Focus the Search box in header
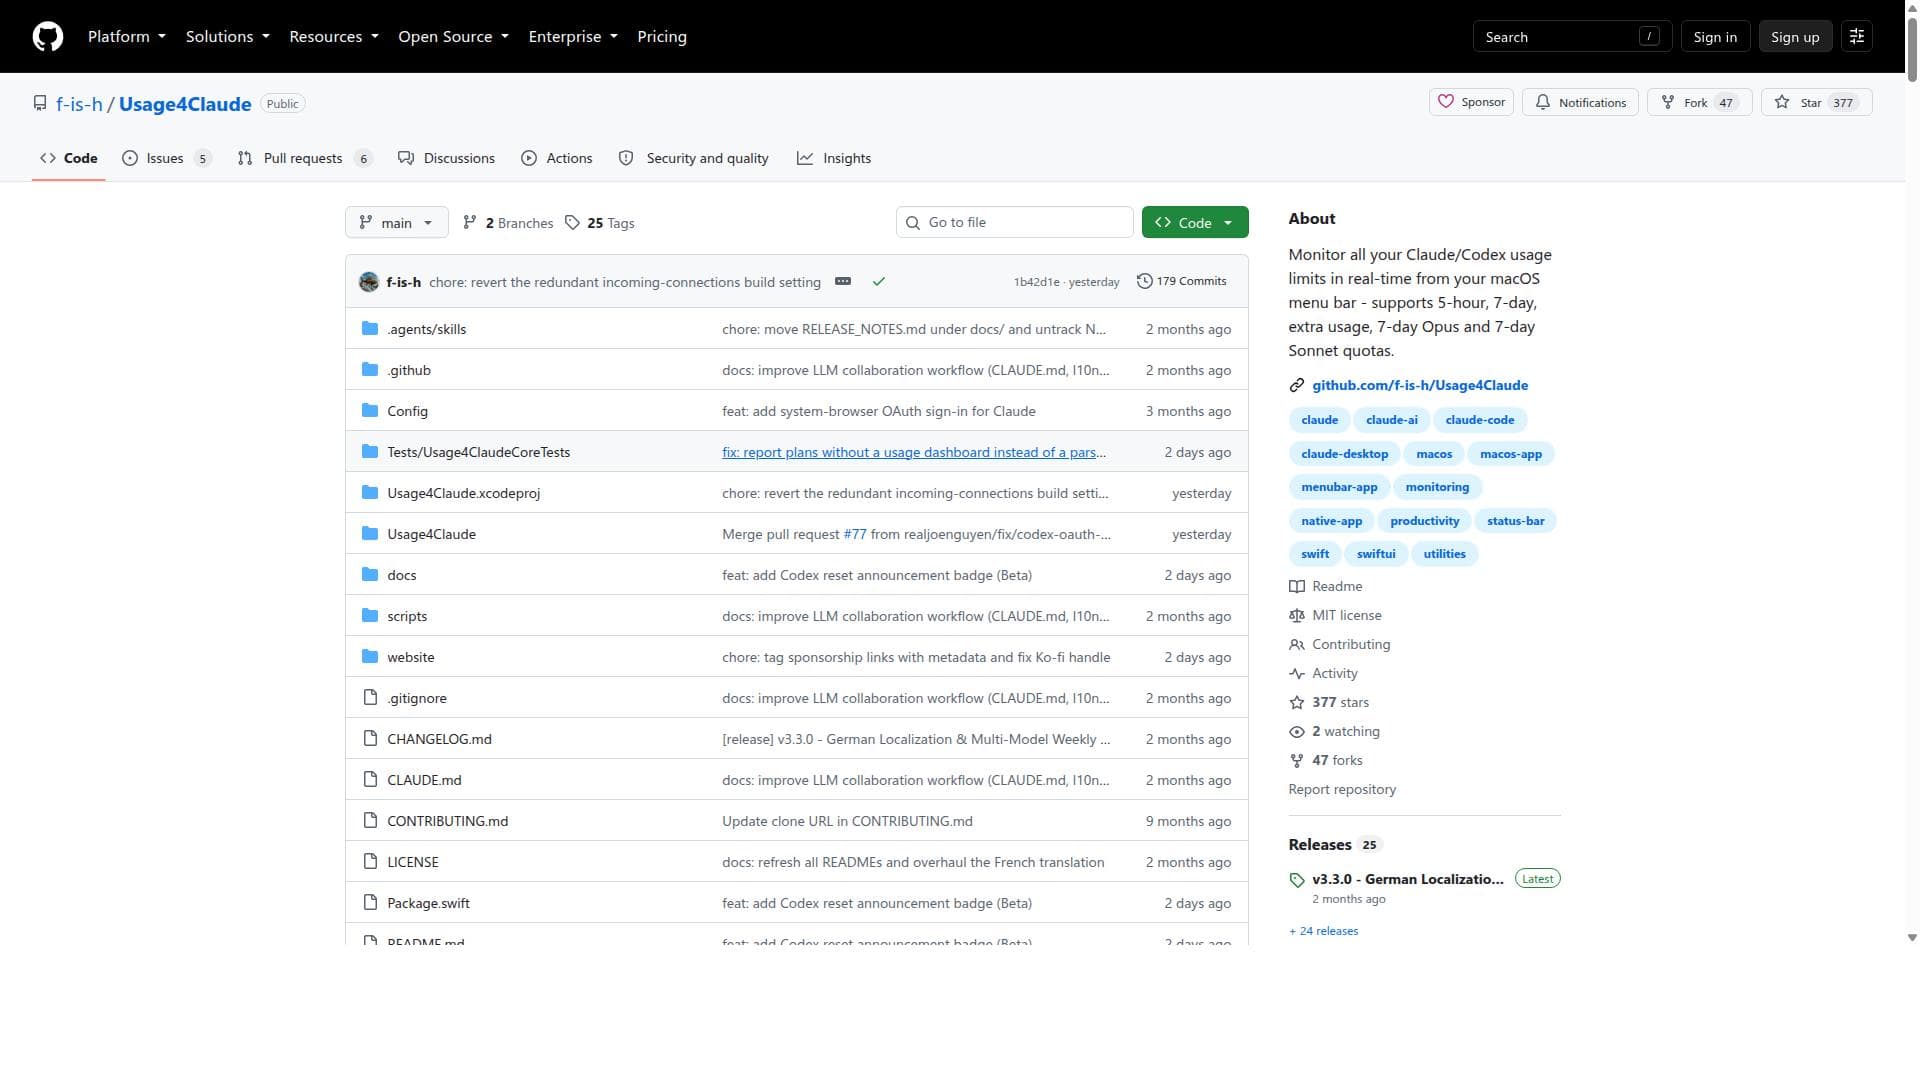The height and width of the screenshot is (1080, 1920). (1572, 37)
